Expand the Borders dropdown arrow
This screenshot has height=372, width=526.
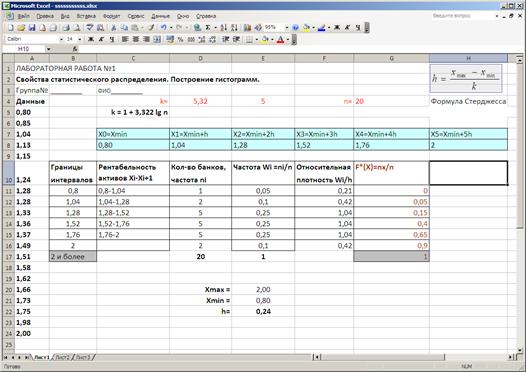point(257,40)
